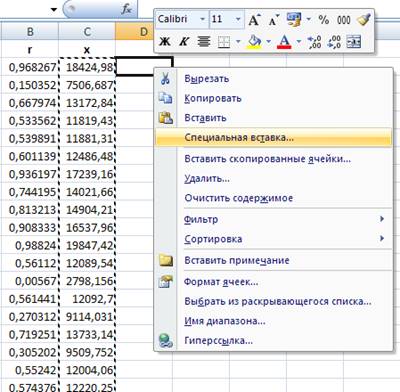Select column C header
400x392 pixels.
point(87,32)
